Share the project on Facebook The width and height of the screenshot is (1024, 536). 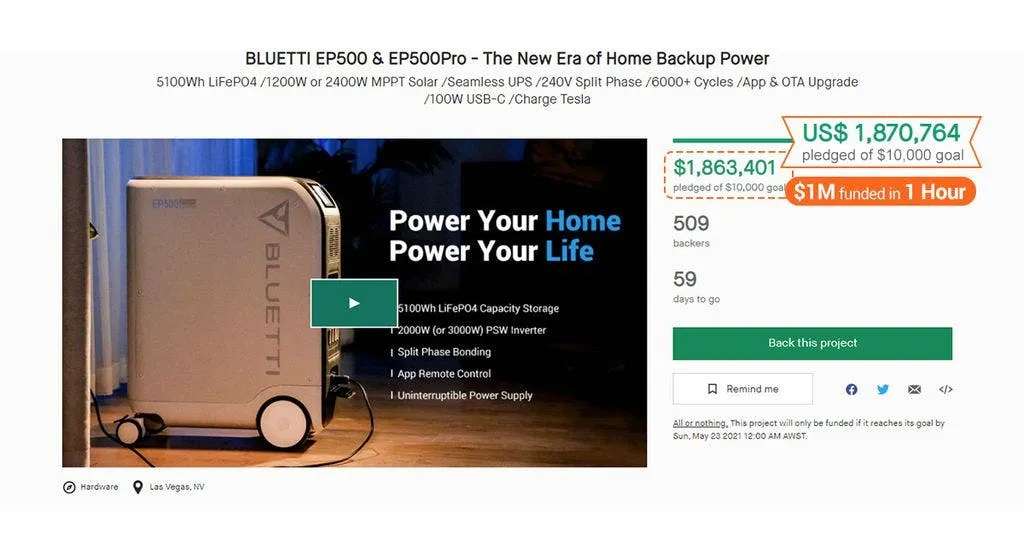point(852,389)
